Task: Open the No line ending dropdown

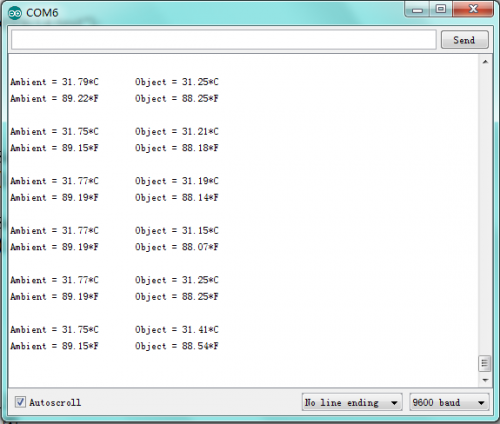Action: tap(352, 402)
